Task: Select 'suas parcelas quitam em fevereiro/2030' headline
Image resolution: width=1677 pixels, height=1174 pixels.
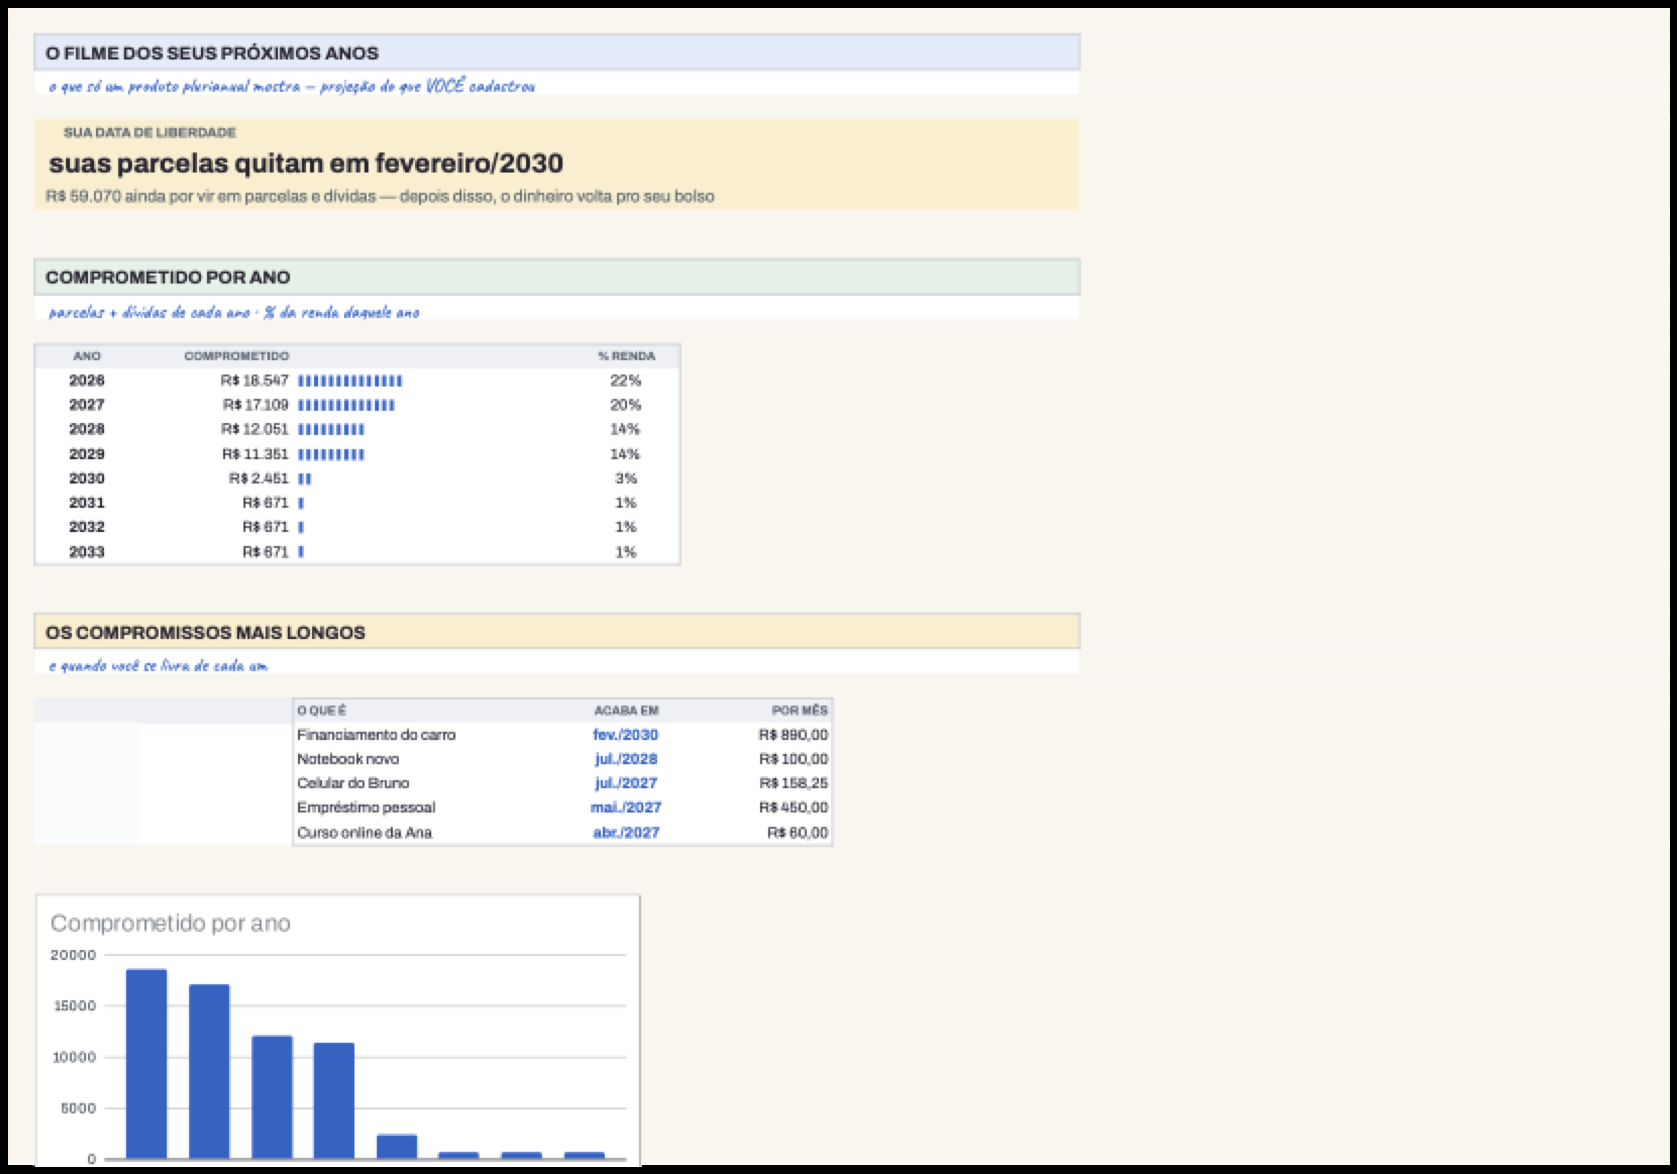Action: (306, 163)
